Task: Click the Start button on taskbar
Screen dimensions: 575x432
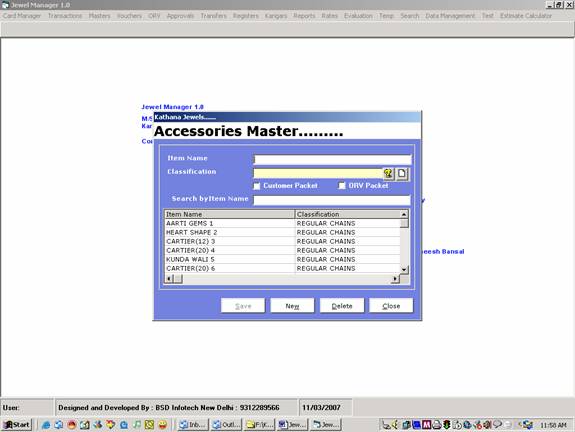Action: point(17,425)
